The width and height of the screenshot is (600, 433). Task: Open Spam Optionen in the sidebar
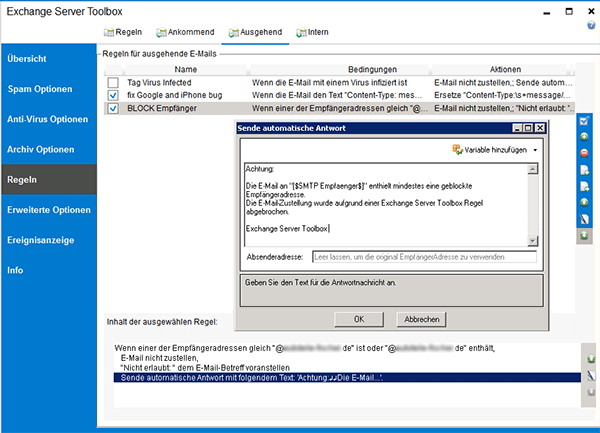(x=49, y=89)
